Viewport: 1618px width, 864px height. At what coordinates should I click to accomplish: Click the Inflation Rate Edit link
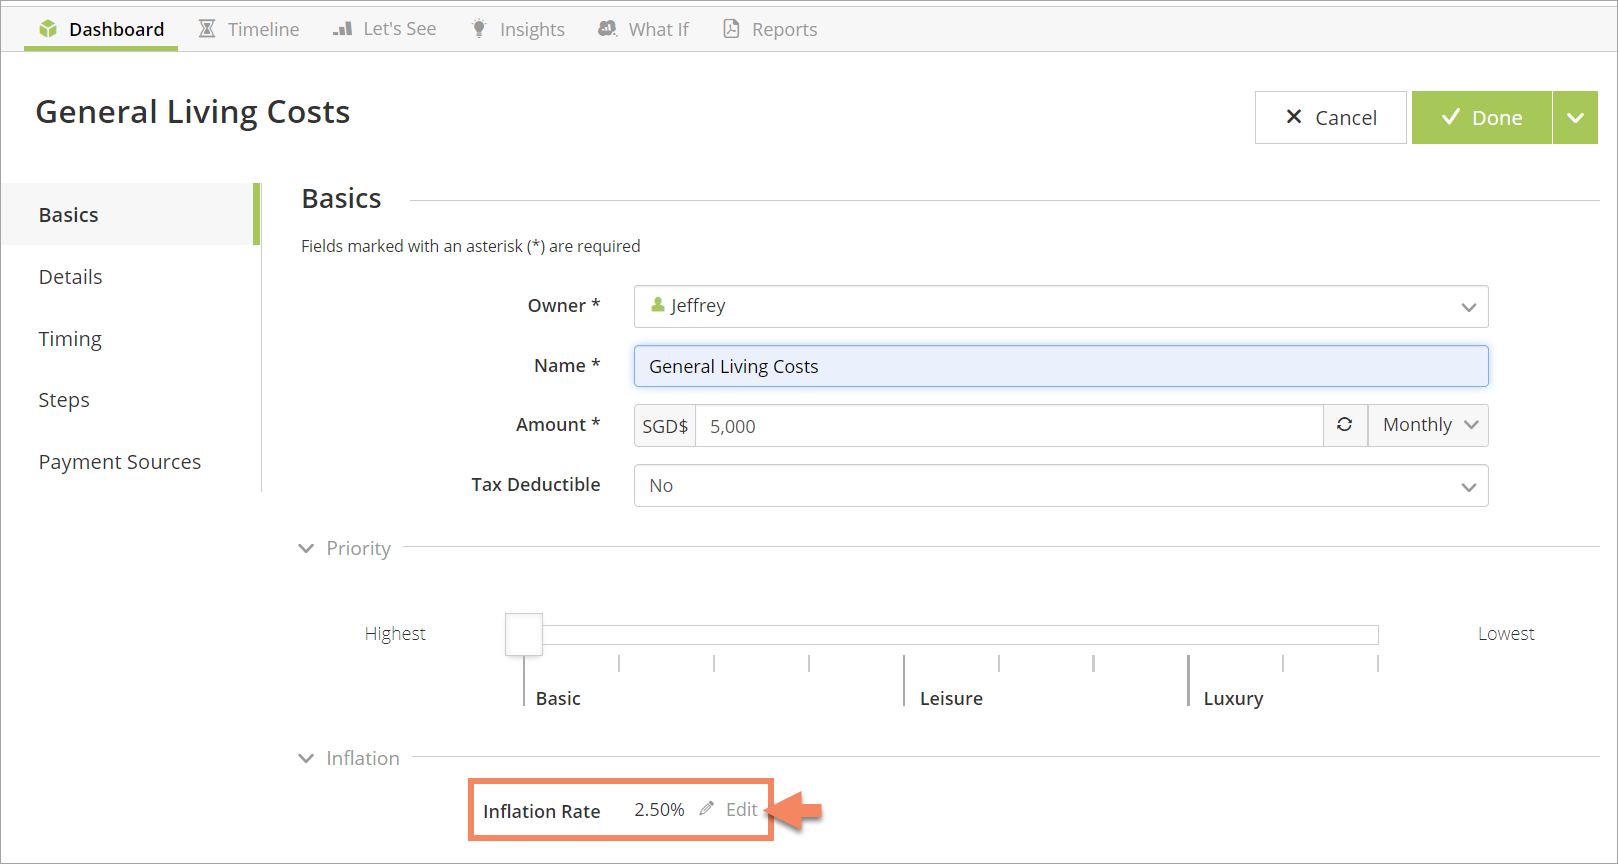741,809
